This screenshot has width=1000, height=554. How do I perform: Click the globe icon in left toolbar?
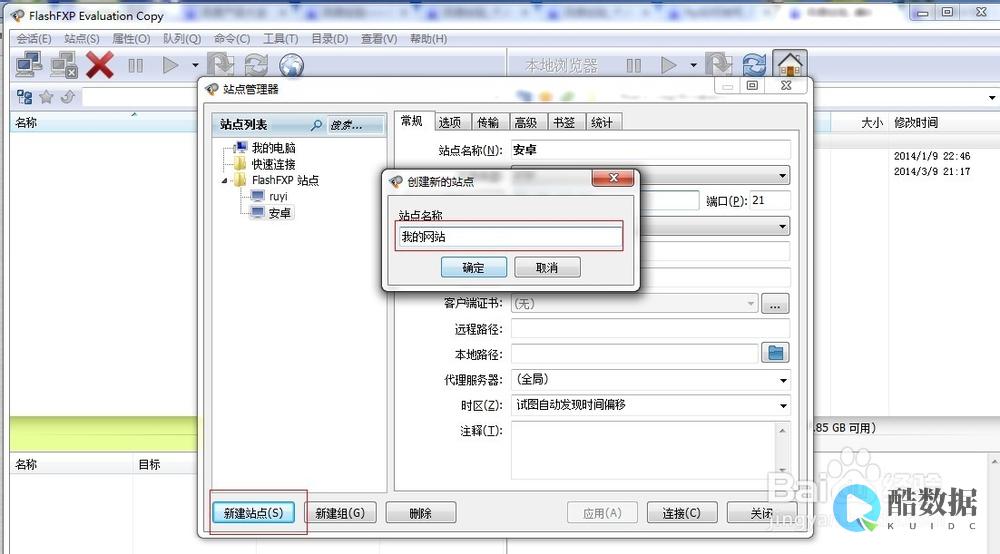click(x=291, y=65)
